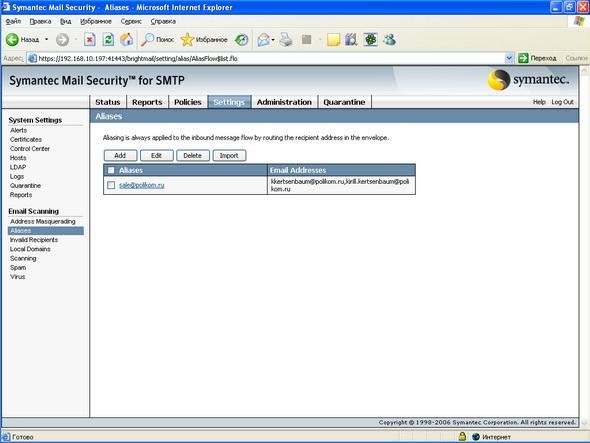The width and height of the screenshot is (590, 443).
Task: Refresh the page with green arrows icon
Action: (108, 40)
